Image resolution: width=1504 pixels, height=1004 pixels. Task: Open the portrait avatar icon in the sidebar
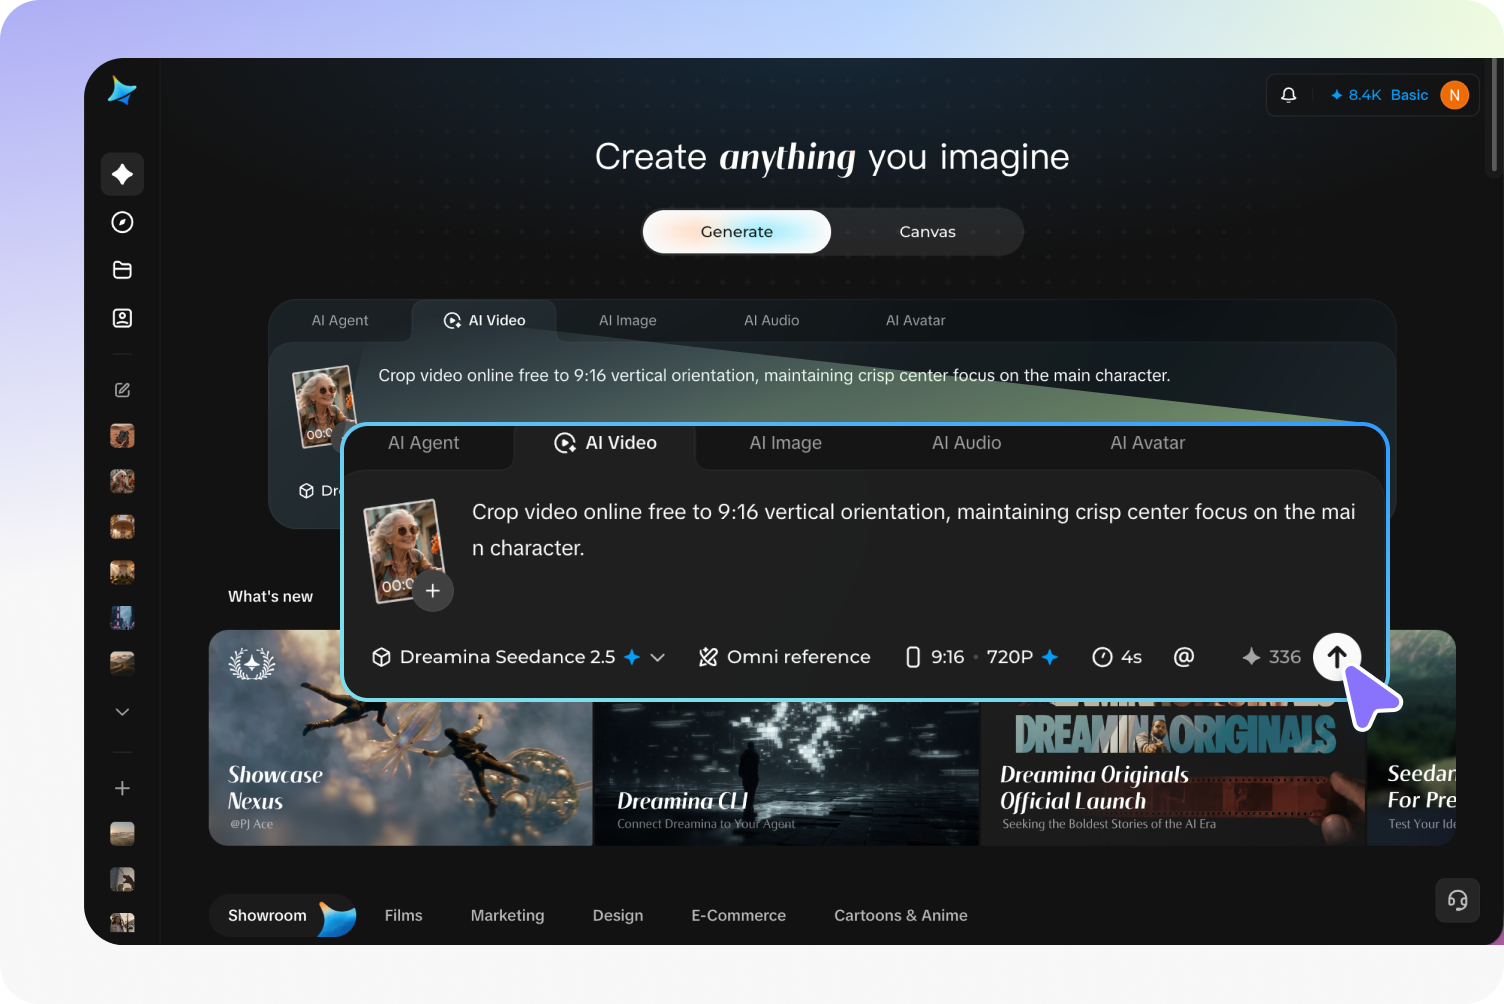tap(122, 318)
